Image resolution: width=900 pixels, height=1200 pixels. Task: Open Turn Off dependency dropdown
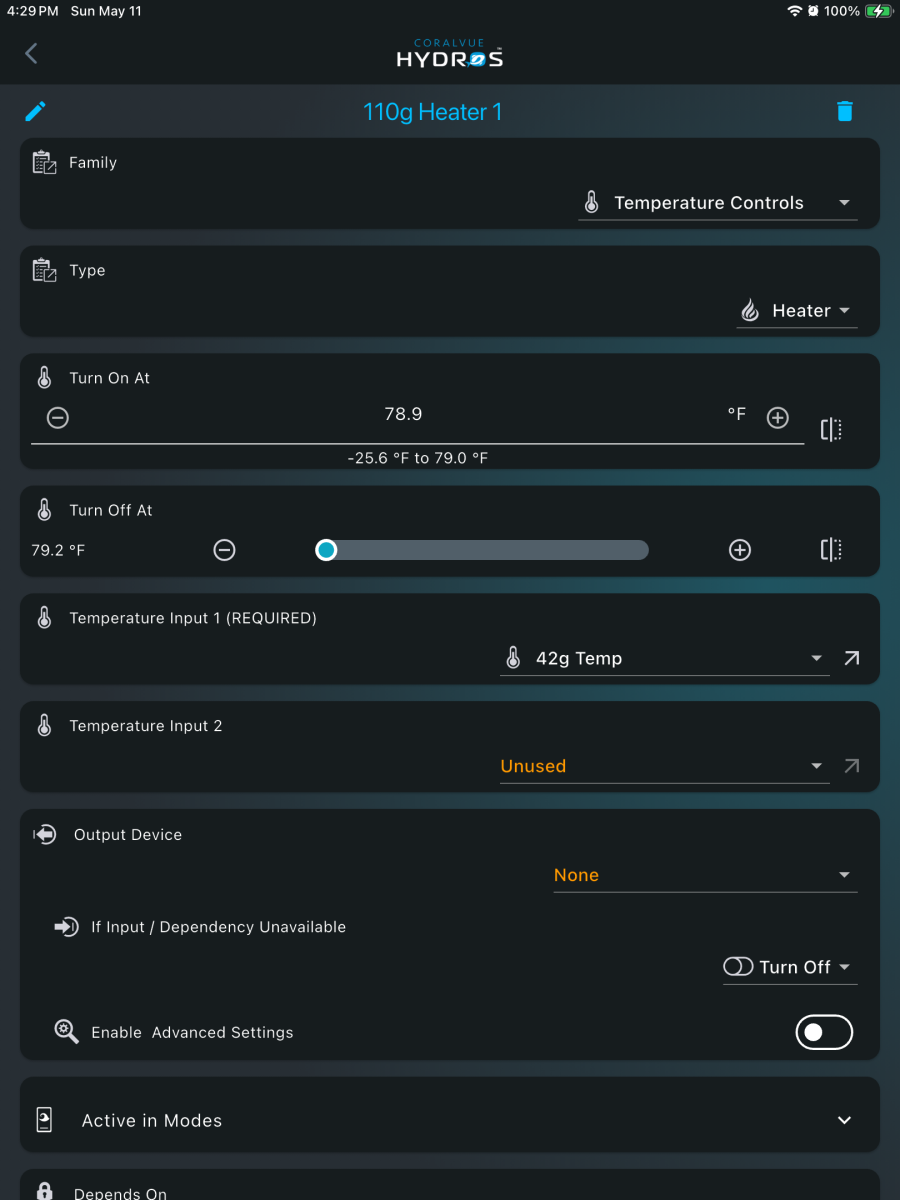tap(790, 967)
